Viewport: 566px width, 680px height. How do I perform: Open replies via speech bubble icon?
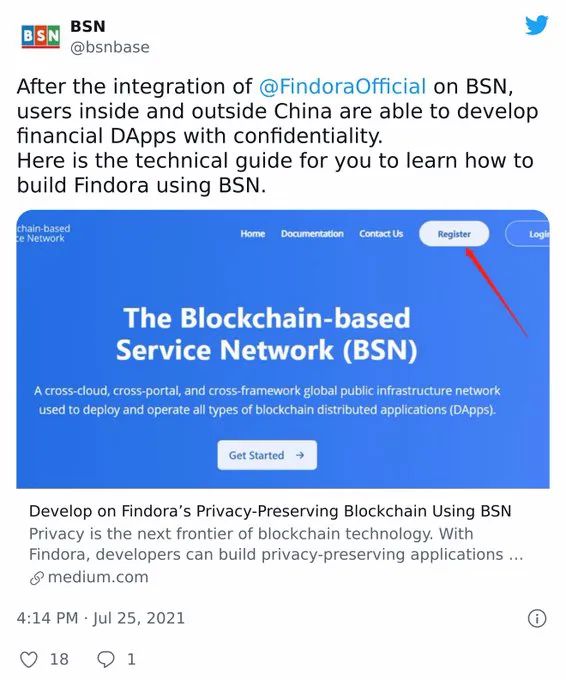coord(105,660)
